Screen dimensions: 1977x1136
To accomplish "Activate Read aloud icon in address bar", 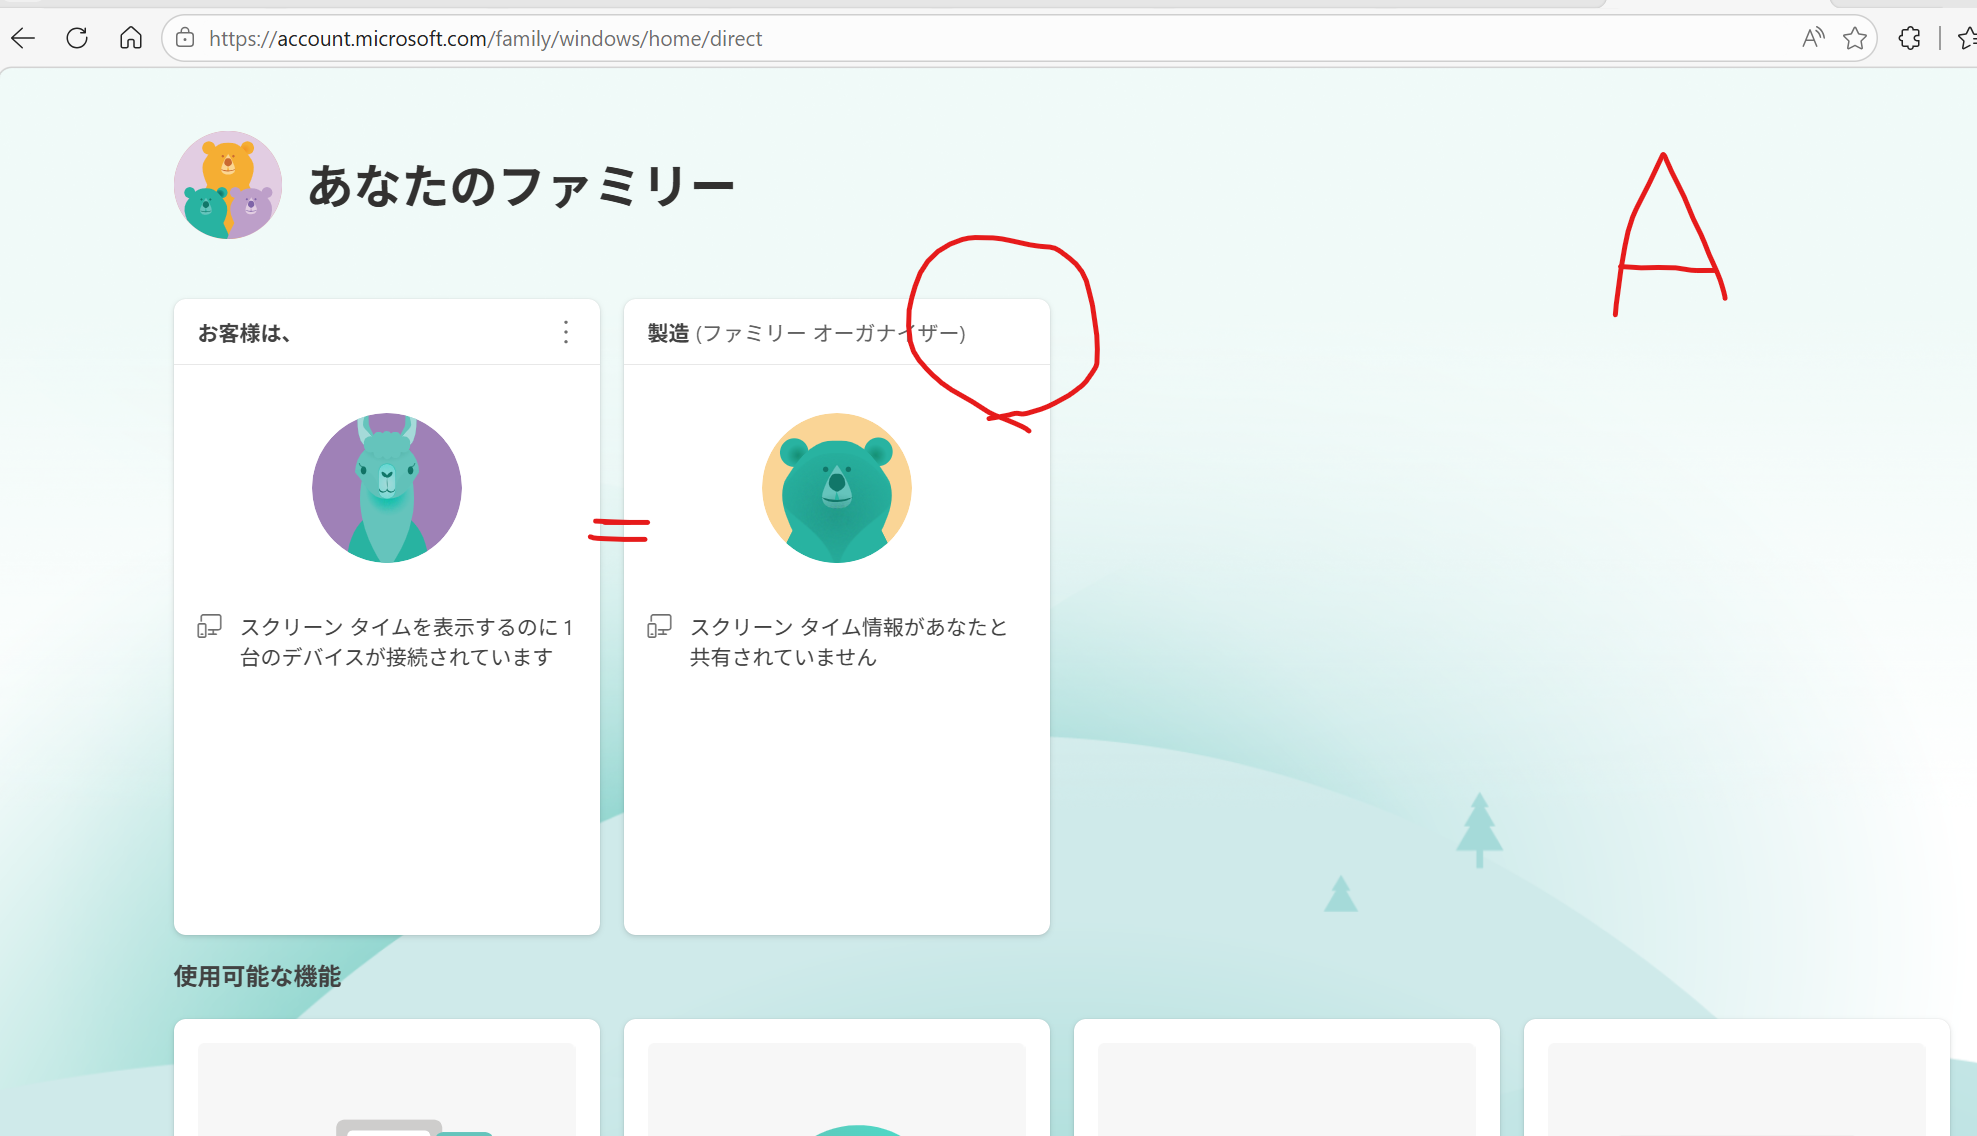I will 1813,38.
